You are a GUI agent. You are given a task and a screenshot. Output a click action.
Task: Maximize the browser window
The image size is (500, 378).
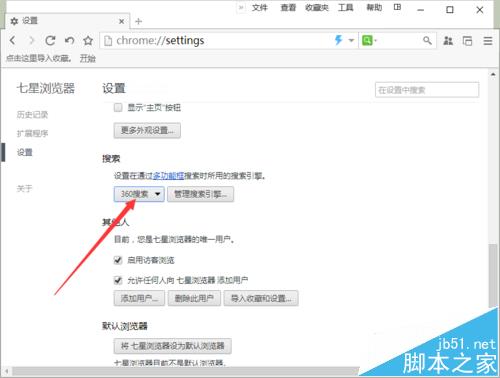pos(450,10)
